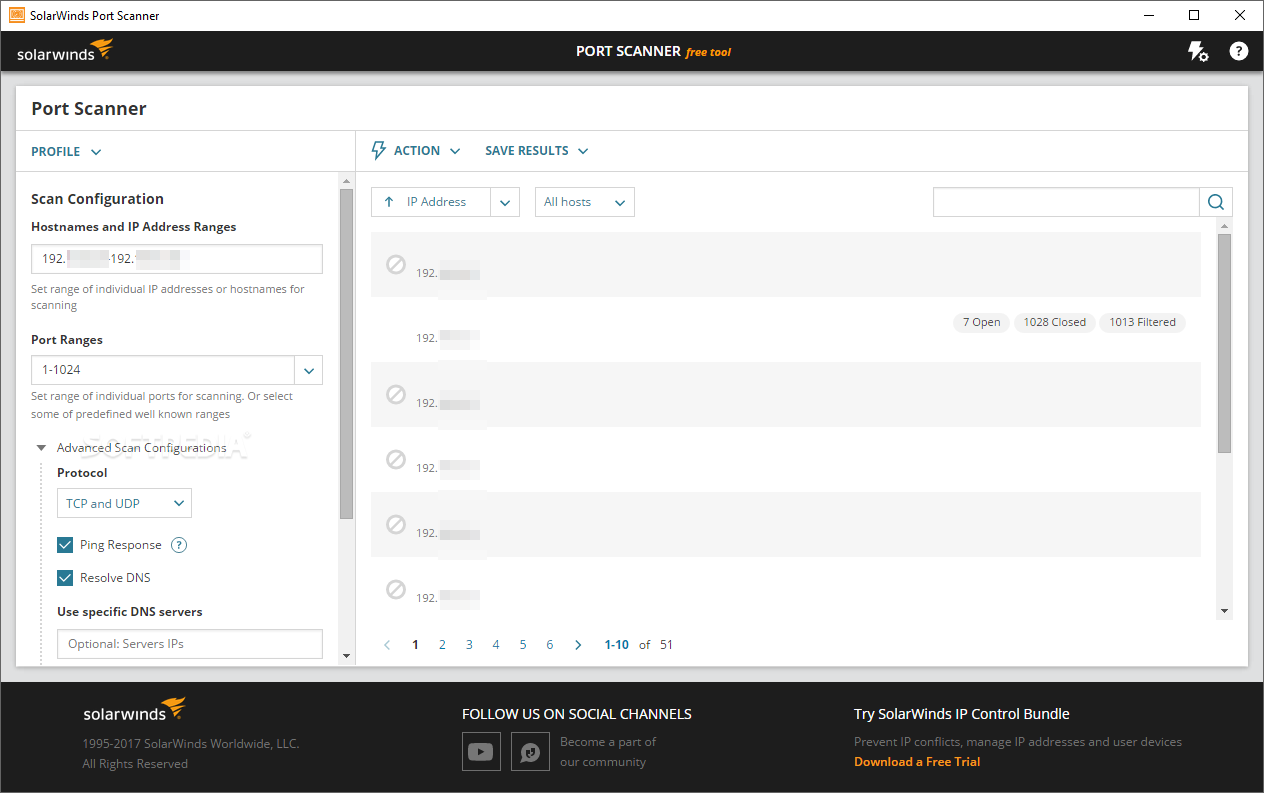The image size is (1264, 793).
Task: Click the results search input box
Action: coord(1066,202)
